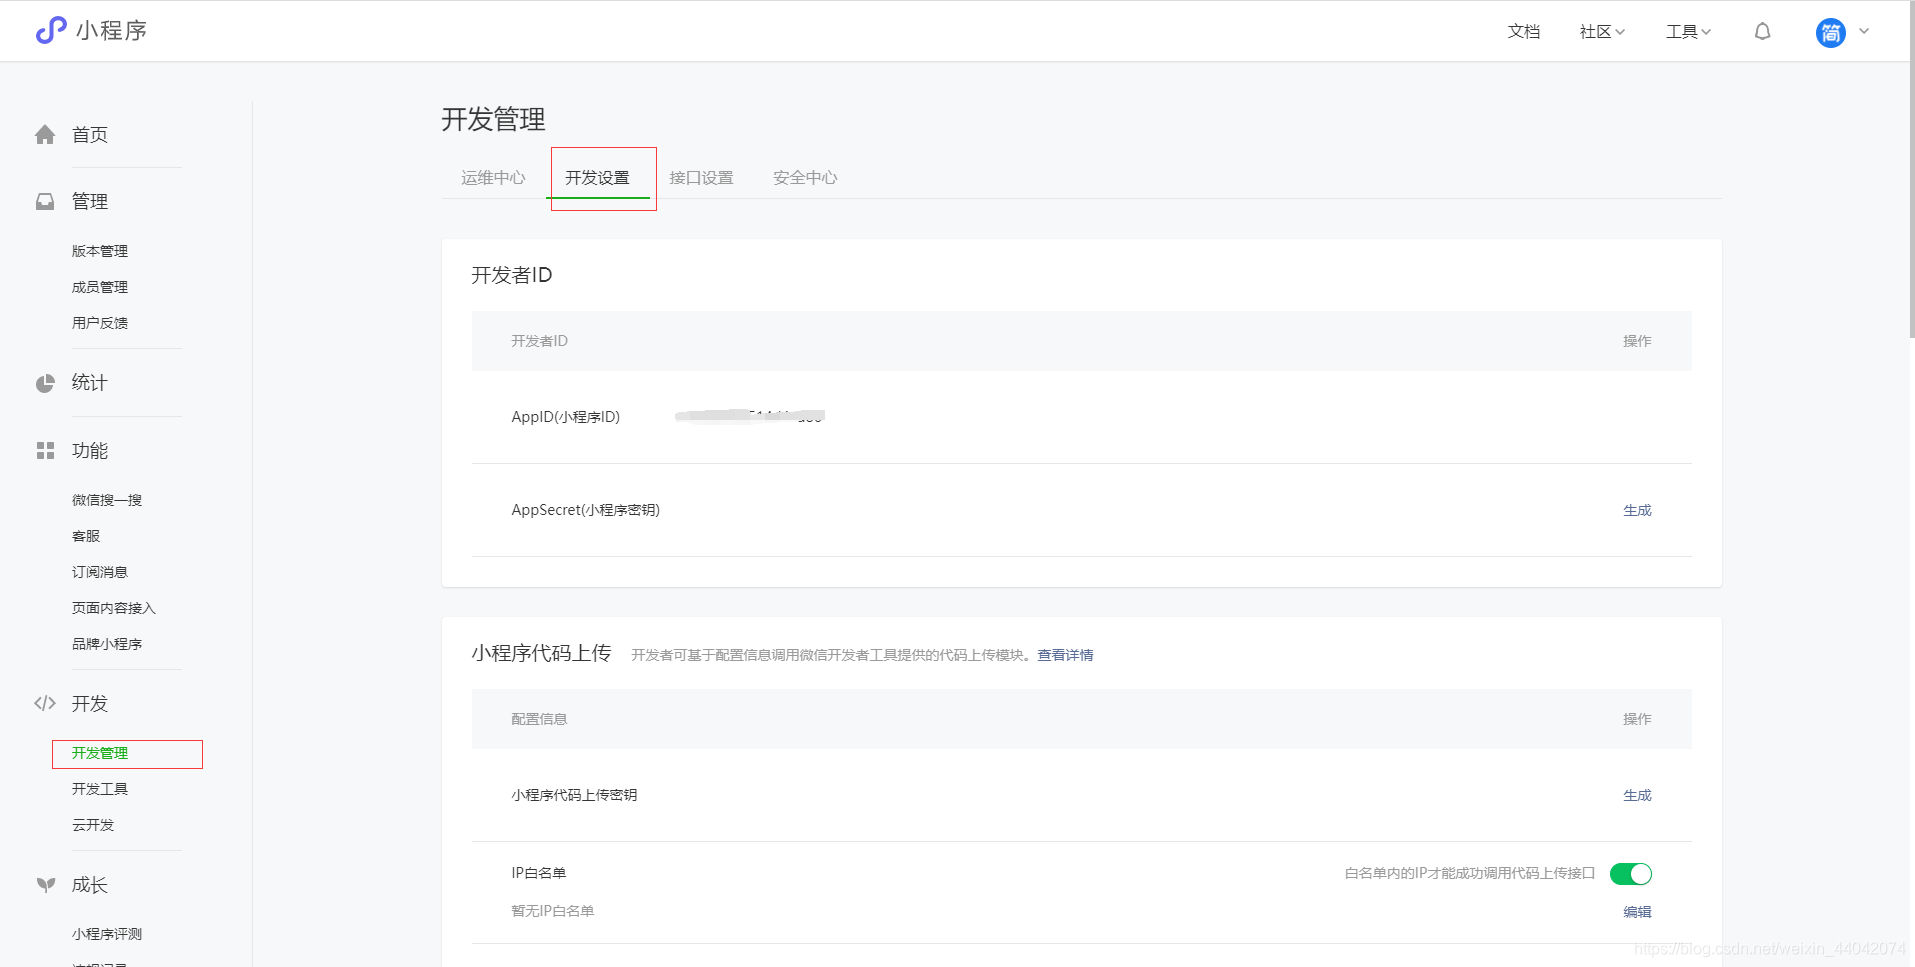Open 客服 in the sidebar
Viewport: 1915px width, 967px height.
[x=86, y=536]
